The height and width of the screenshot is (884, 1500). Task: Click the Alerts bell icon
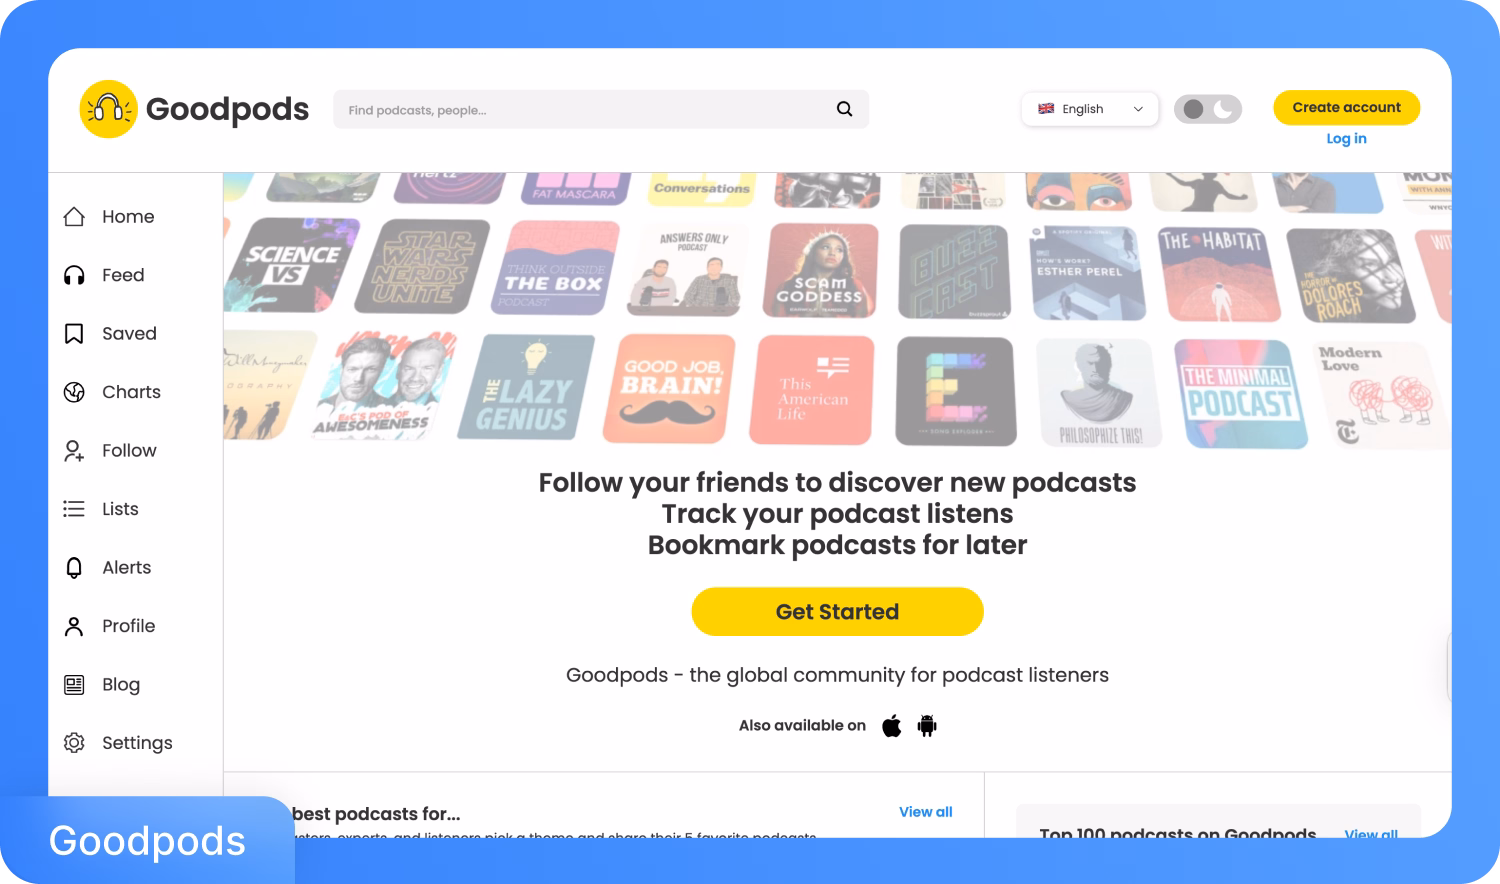[74, 568]
